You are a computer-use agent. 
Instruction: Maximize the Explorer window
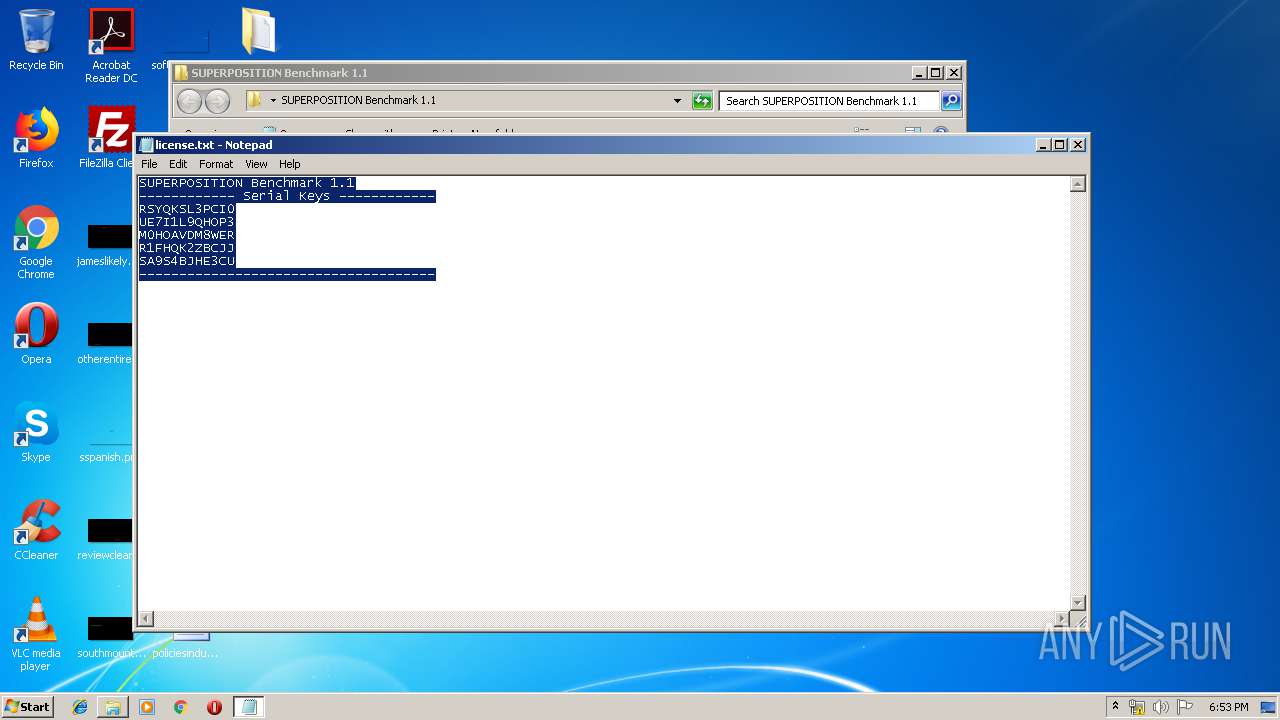tap(936, 73)
